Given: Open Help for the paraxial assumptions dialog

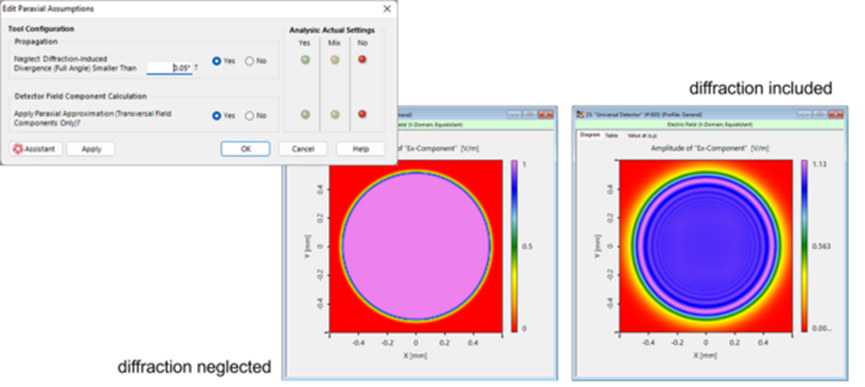Looking at the screenshot, I should pyautogui.click(x=360, y=149).
